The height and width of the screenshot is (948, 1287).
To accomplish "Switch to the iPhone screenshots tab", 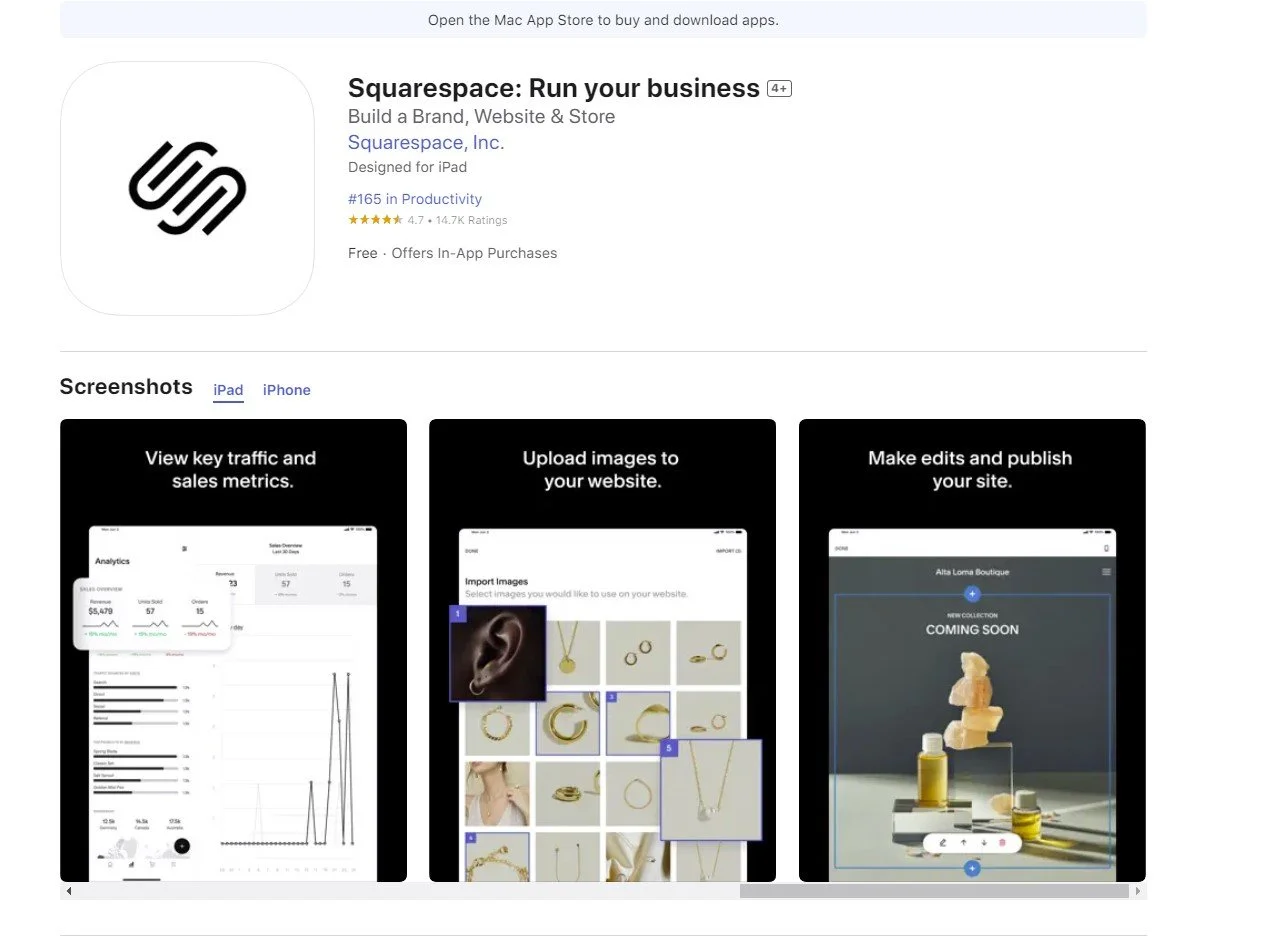I will pyautogui.click(x=287, y=390).
